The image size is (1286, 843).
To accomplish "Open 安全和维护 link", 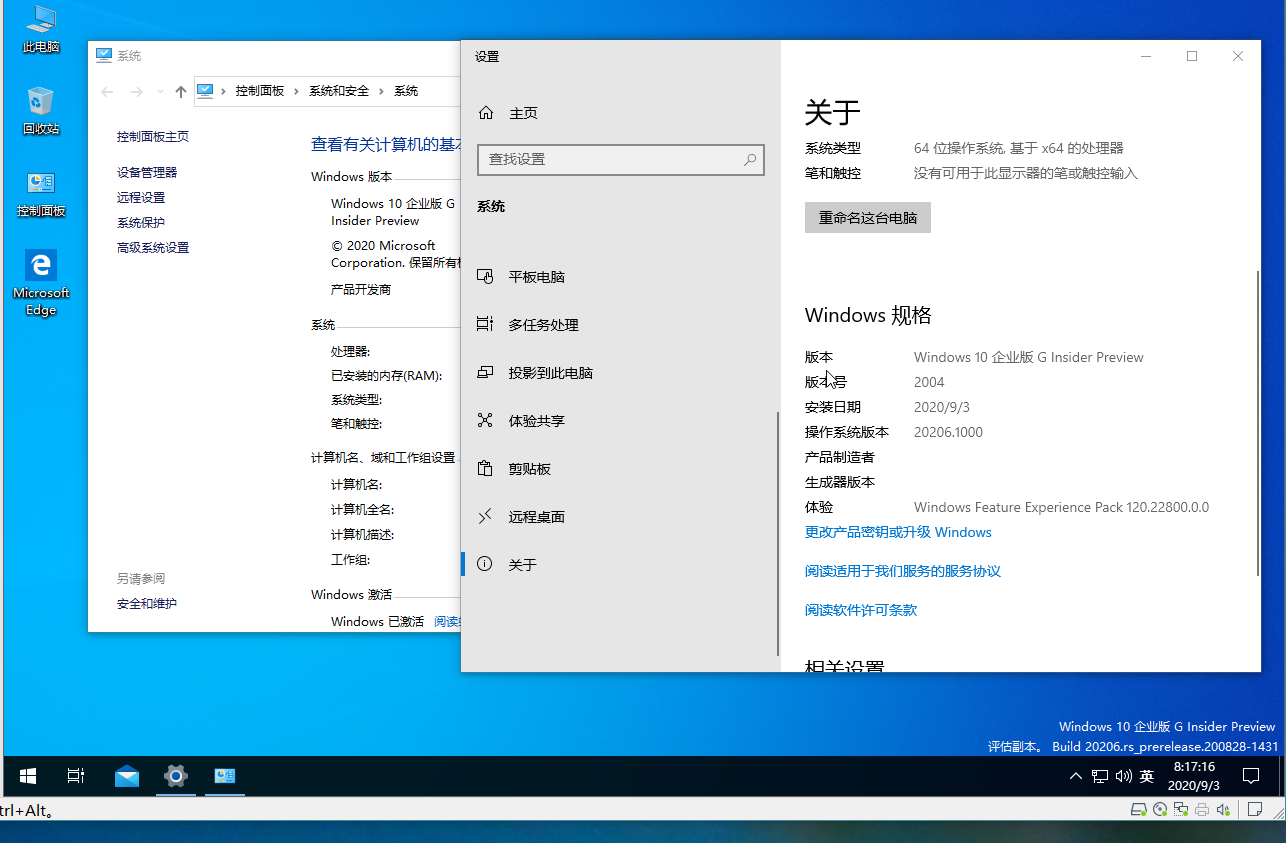I will 147,604.
